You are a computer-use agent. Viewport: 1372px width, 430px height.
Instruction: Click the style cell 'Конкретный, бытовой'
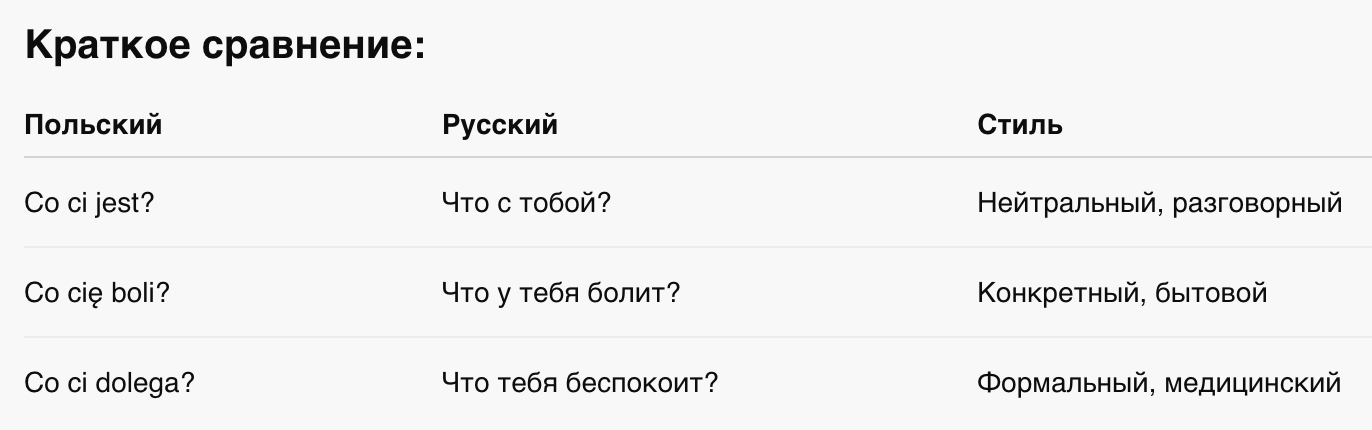coord(1122,293)
